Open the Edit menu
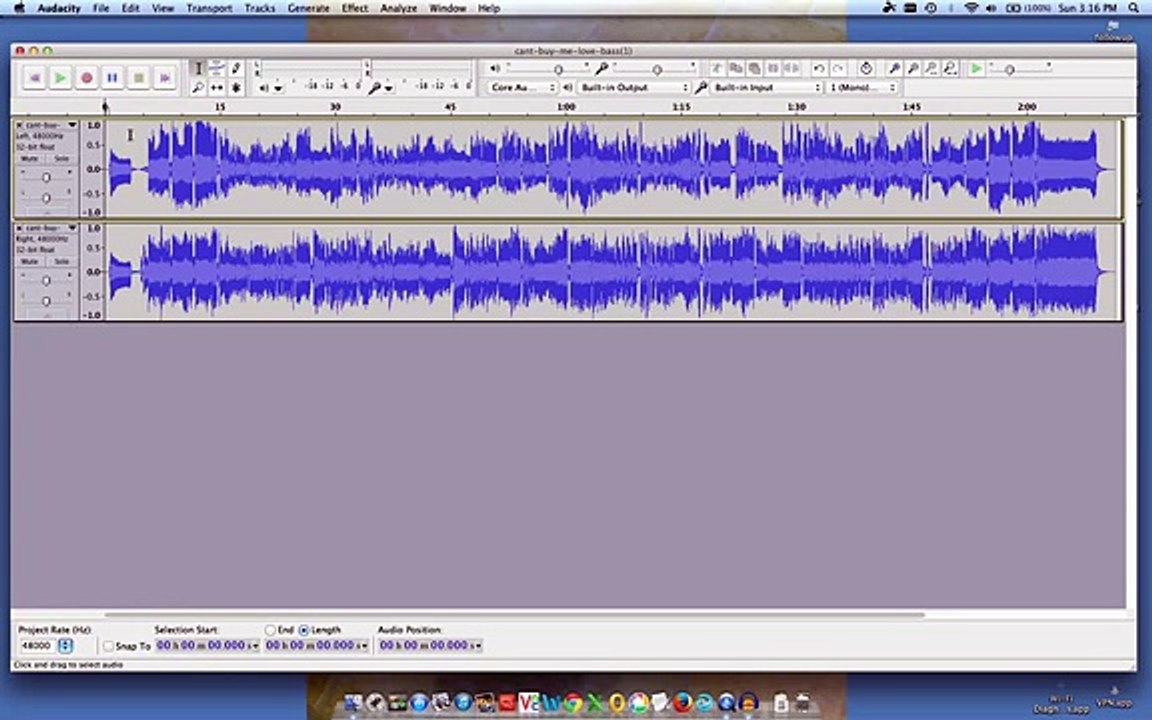The width and height of the screenshot is (1152, 720). pos(131,8)
